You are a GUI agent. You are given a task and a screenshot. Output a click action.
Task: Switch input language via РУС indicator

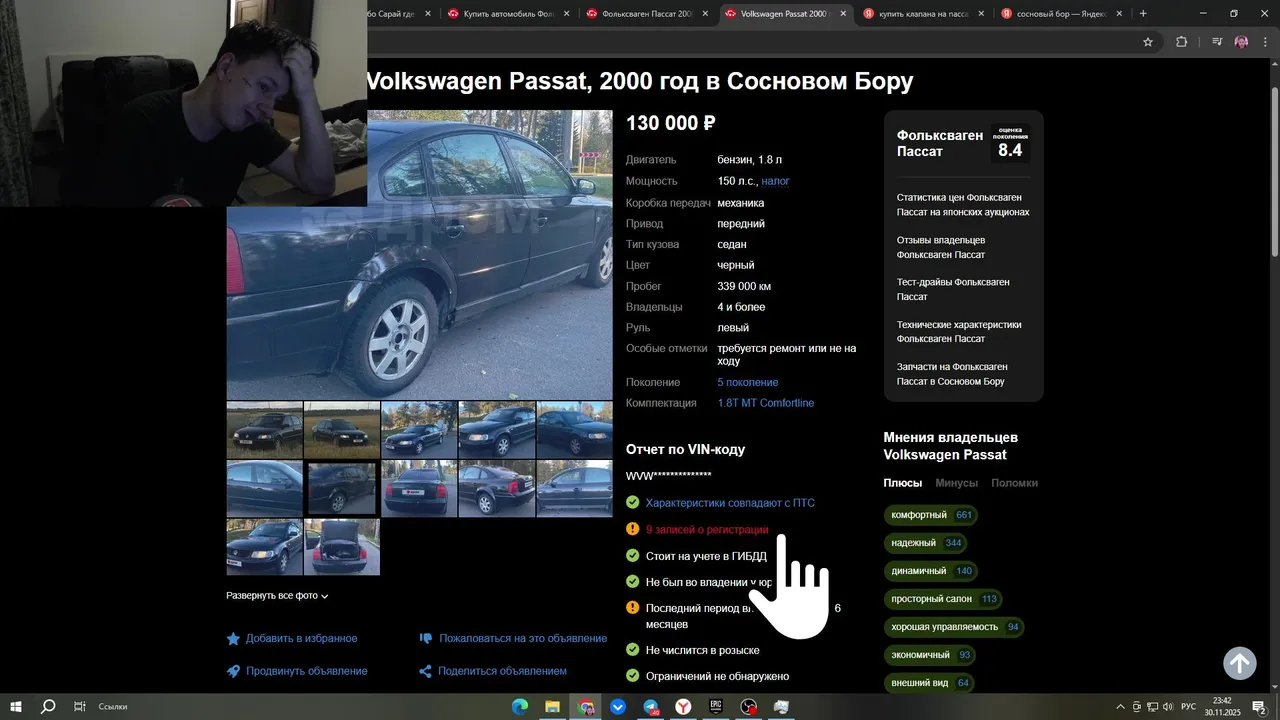[x=1189, y=707]
